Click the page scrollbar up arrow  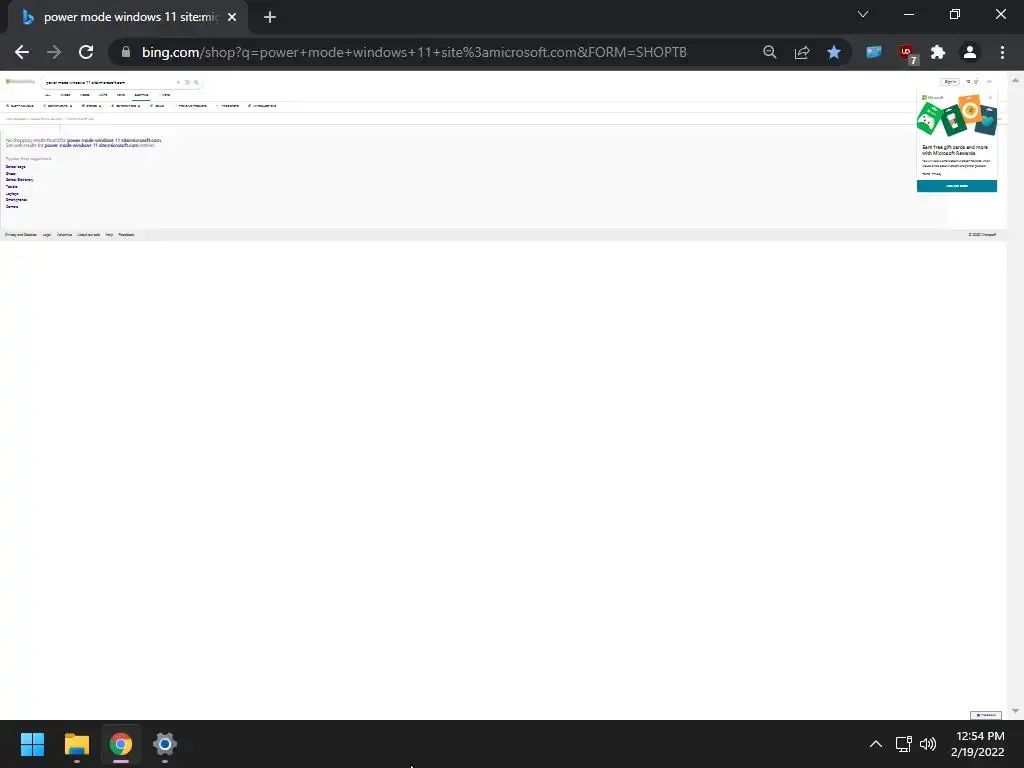(x=1015, y=80)
